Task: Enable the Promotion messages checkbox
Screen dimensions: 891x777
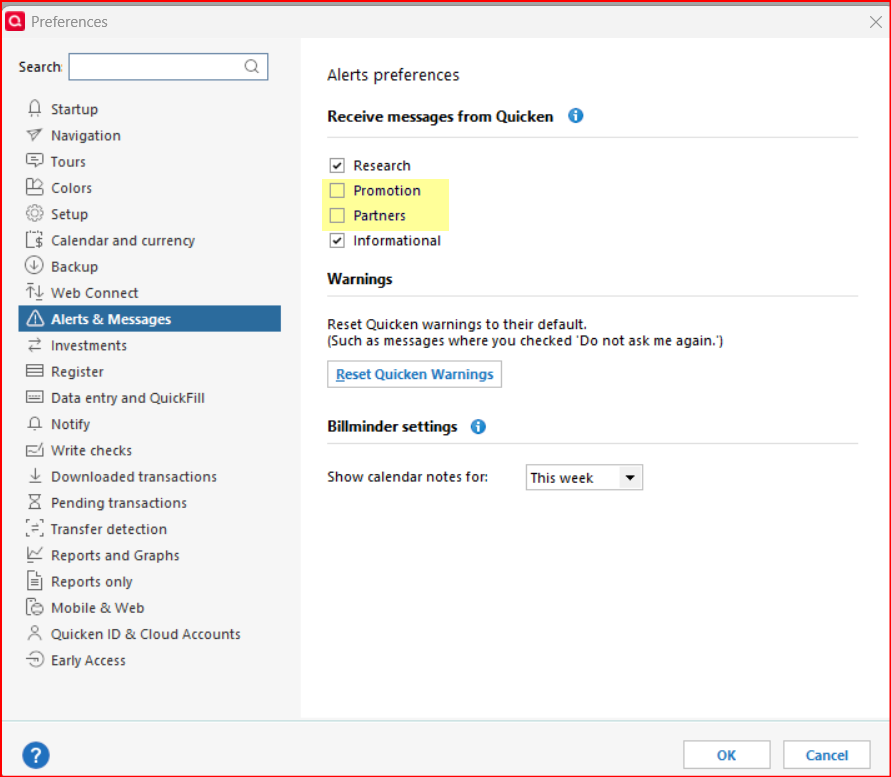Action: (337, 190)
